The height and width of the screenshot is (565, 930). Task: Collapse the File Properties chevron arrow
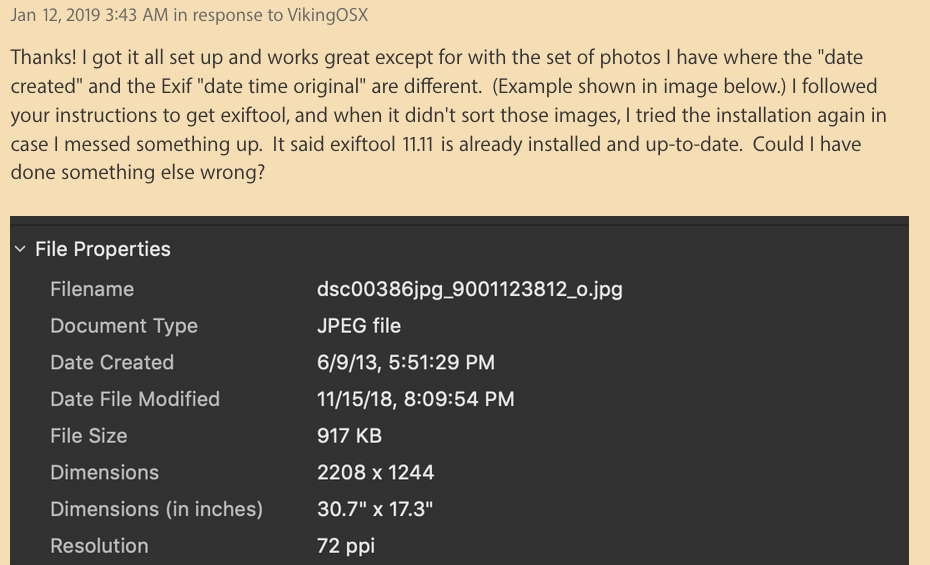pos(20,250)
